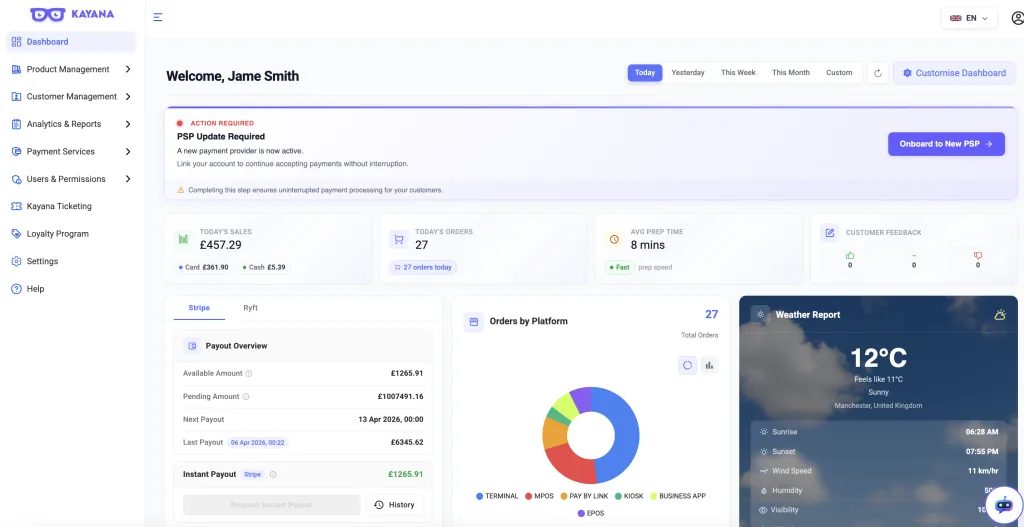Switch chart to donut view
The image size is (1024, 527).
tap(688, 366)
